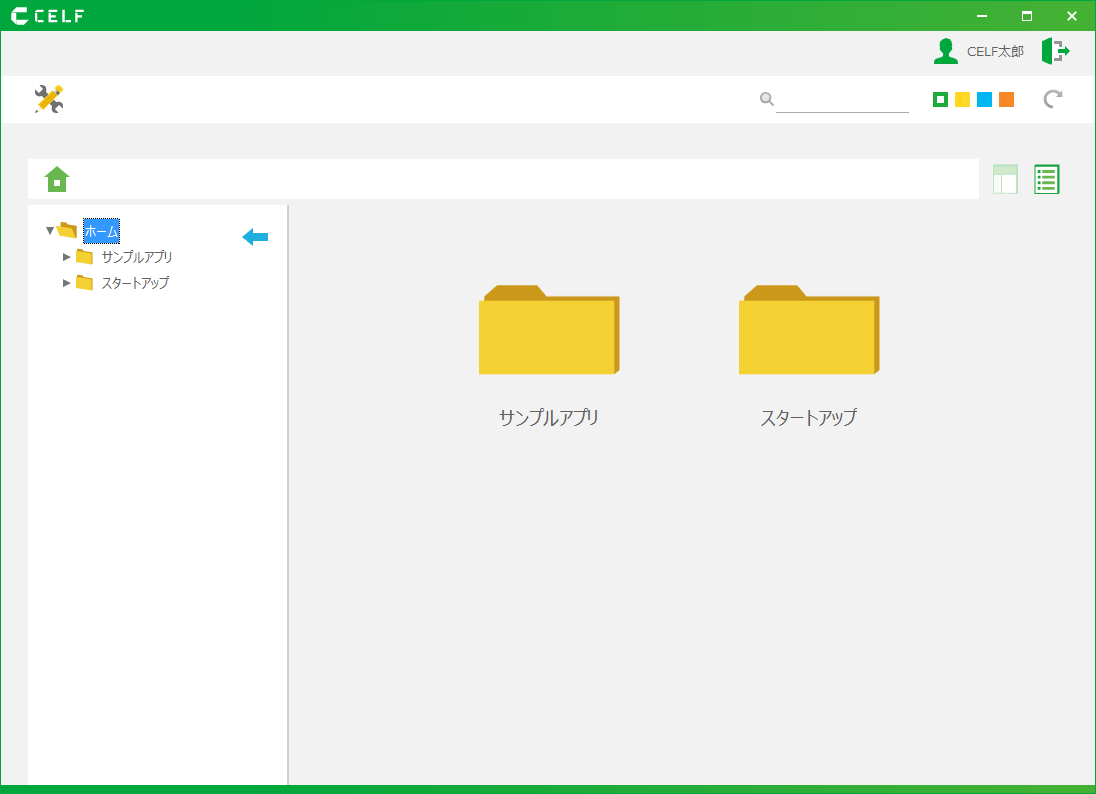Select the green color filter square
Viewport: 1096px width, 794px height.
[x=940, y=99]
